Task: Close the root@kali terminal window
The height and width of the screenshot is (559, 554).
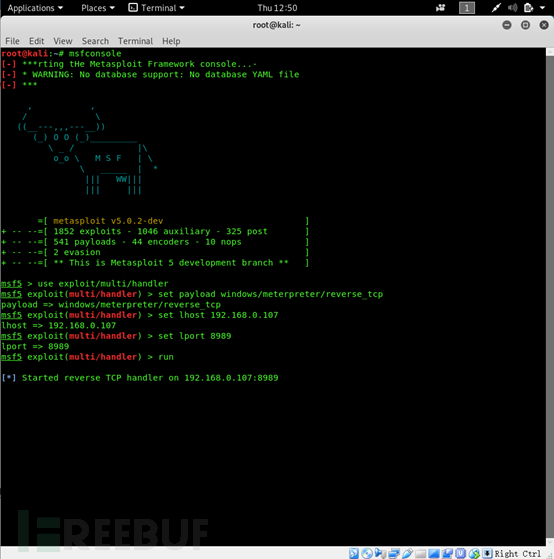Action: [x=544, y=25]
